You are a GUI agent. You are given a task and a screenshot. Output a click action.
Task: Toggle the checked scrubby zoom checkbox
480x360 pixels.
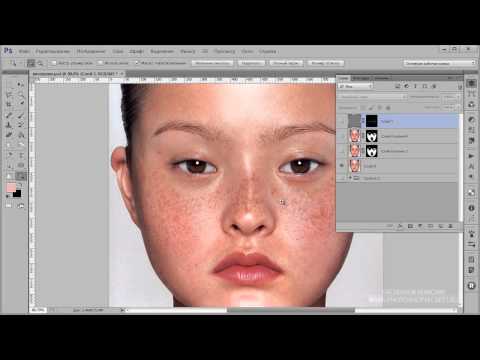137,63
